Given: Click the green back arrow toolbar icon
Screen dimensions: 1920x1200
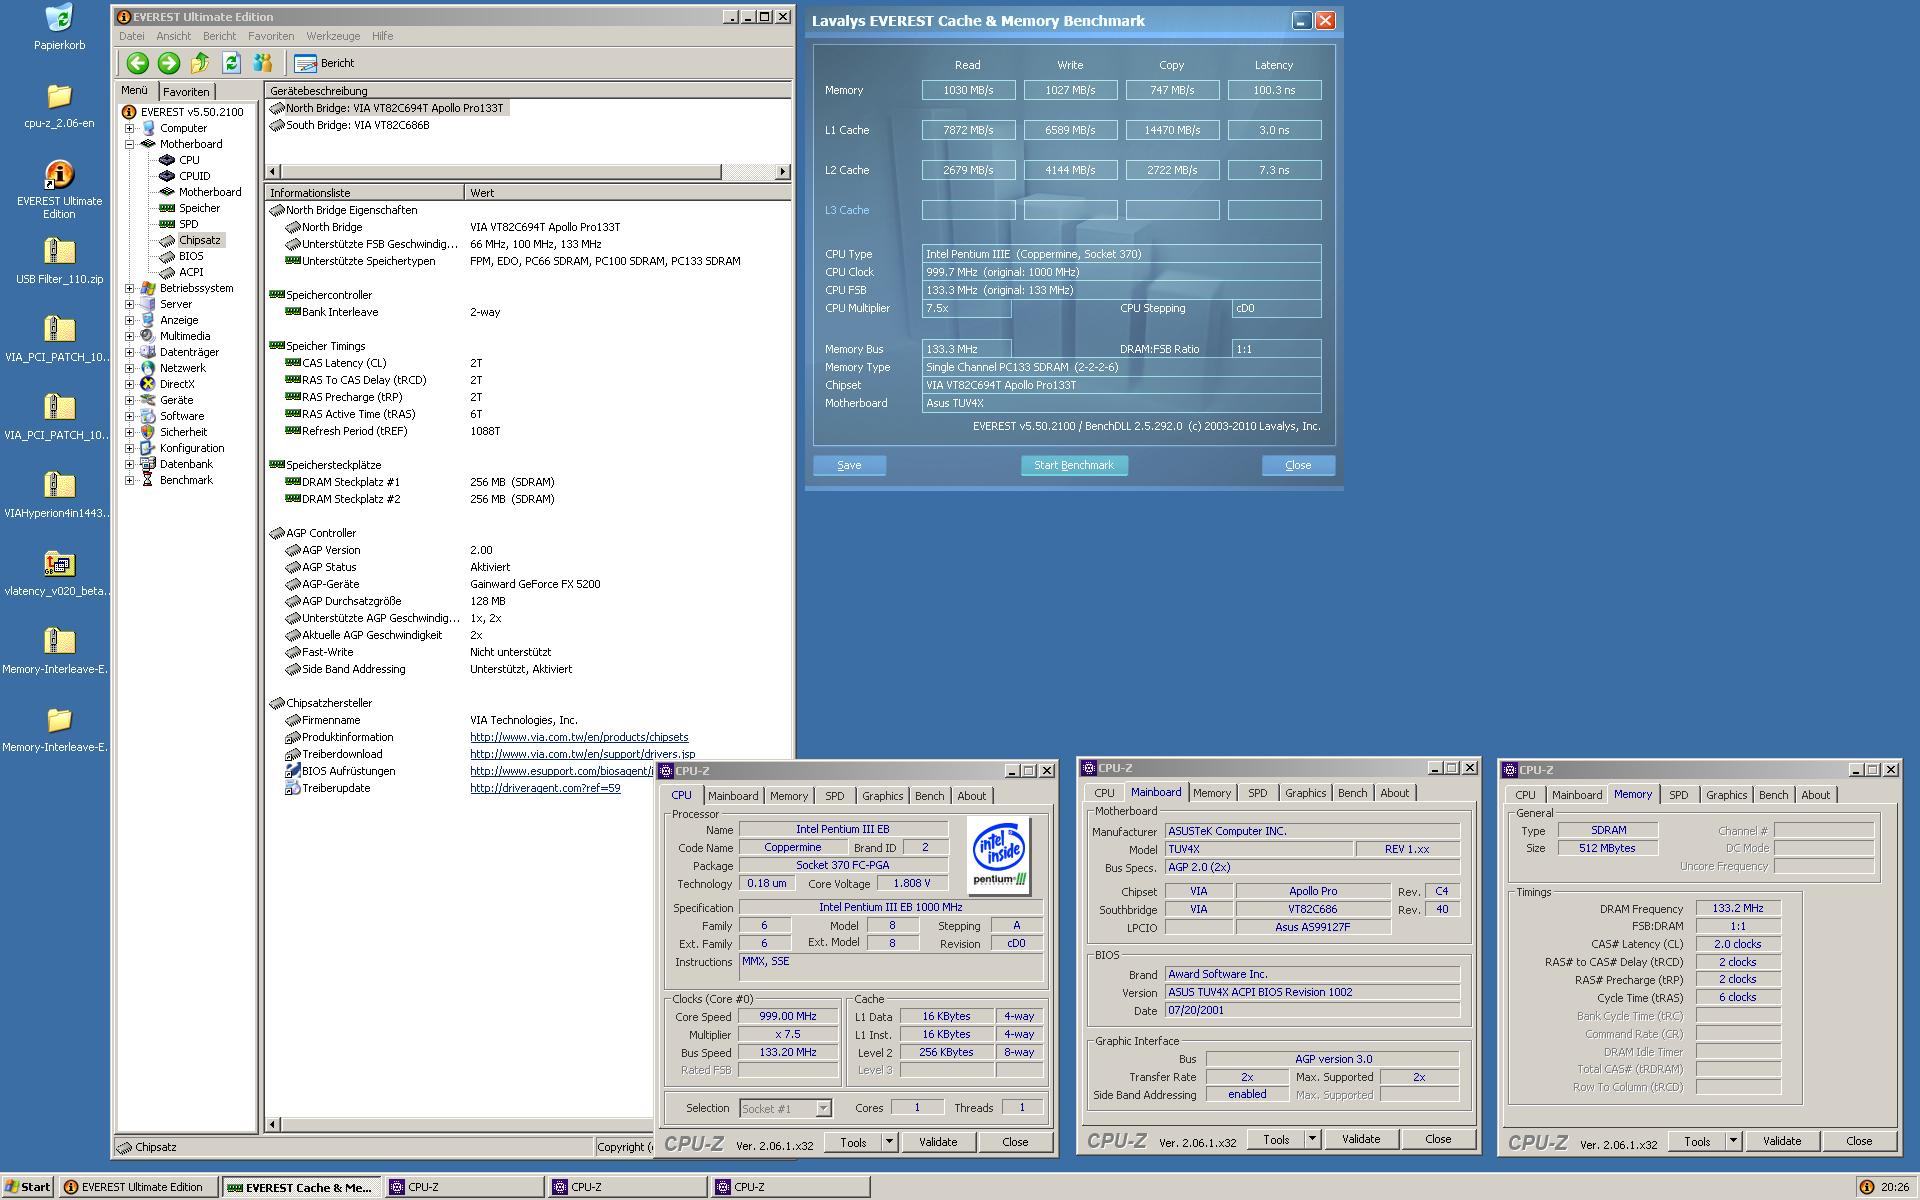Looking at the screenshot, I should click(x=138, y=63).
